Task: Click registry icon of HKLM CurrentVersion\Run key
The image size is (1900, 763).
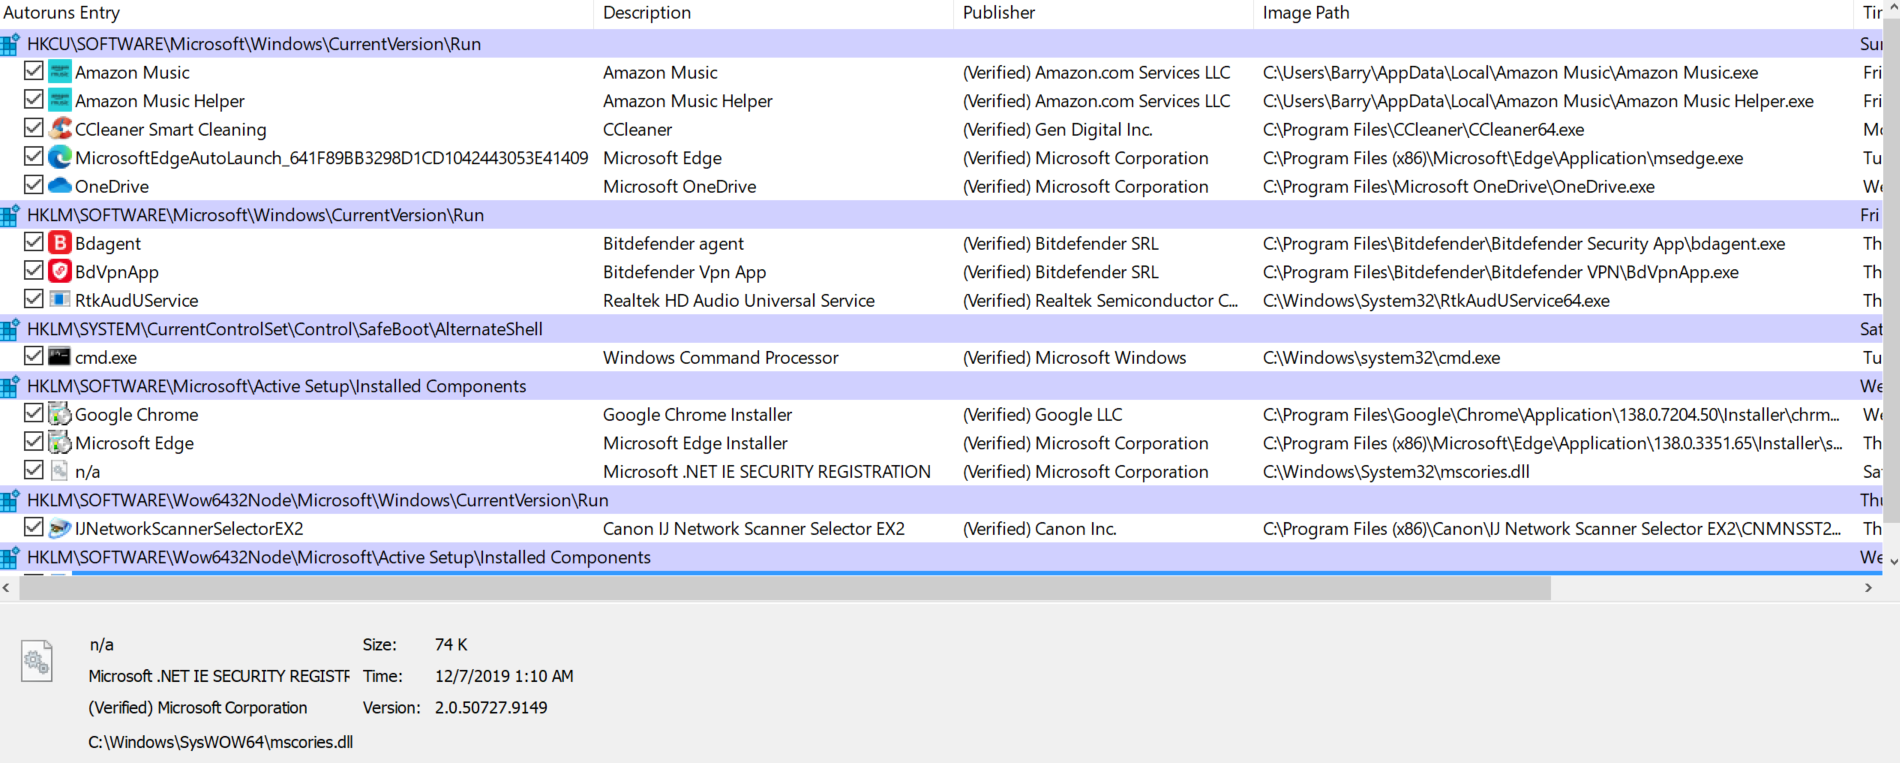Action: click(x=10, y=215)
